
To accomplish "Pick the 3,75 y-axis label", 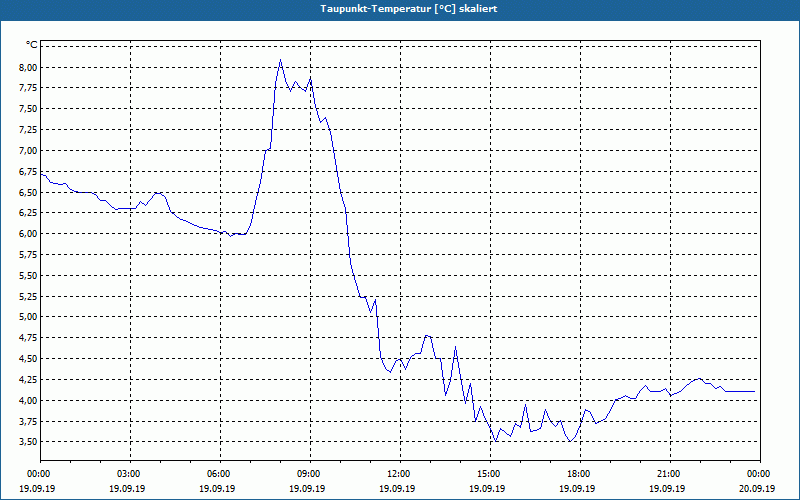I will click(29, 421).
